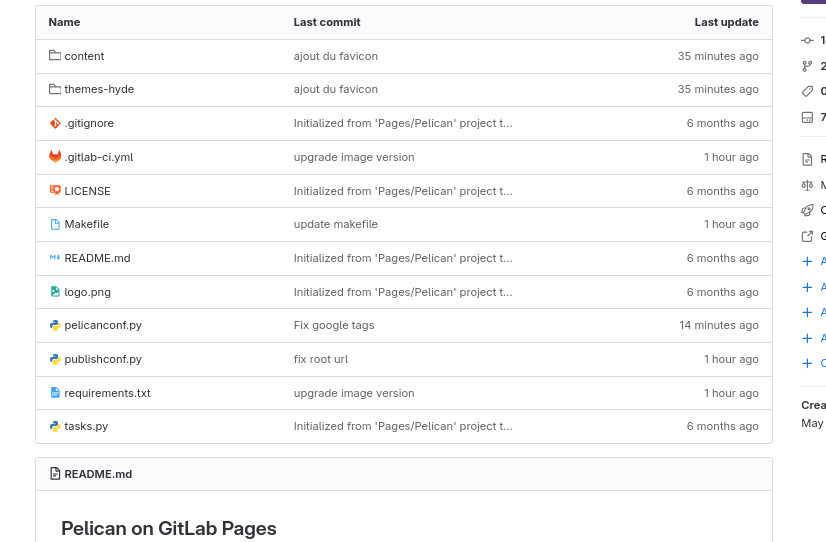Click the Python icon beside tasks.py

[x=55, y=426]
